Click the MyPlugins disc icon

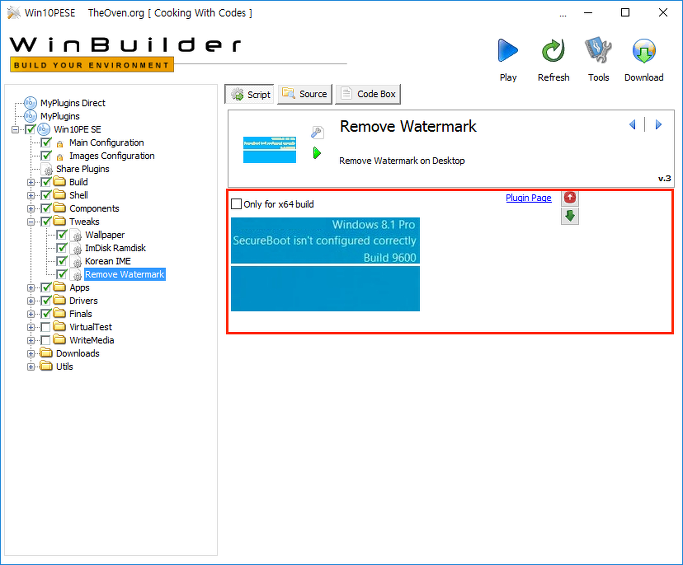pos(30,116)
